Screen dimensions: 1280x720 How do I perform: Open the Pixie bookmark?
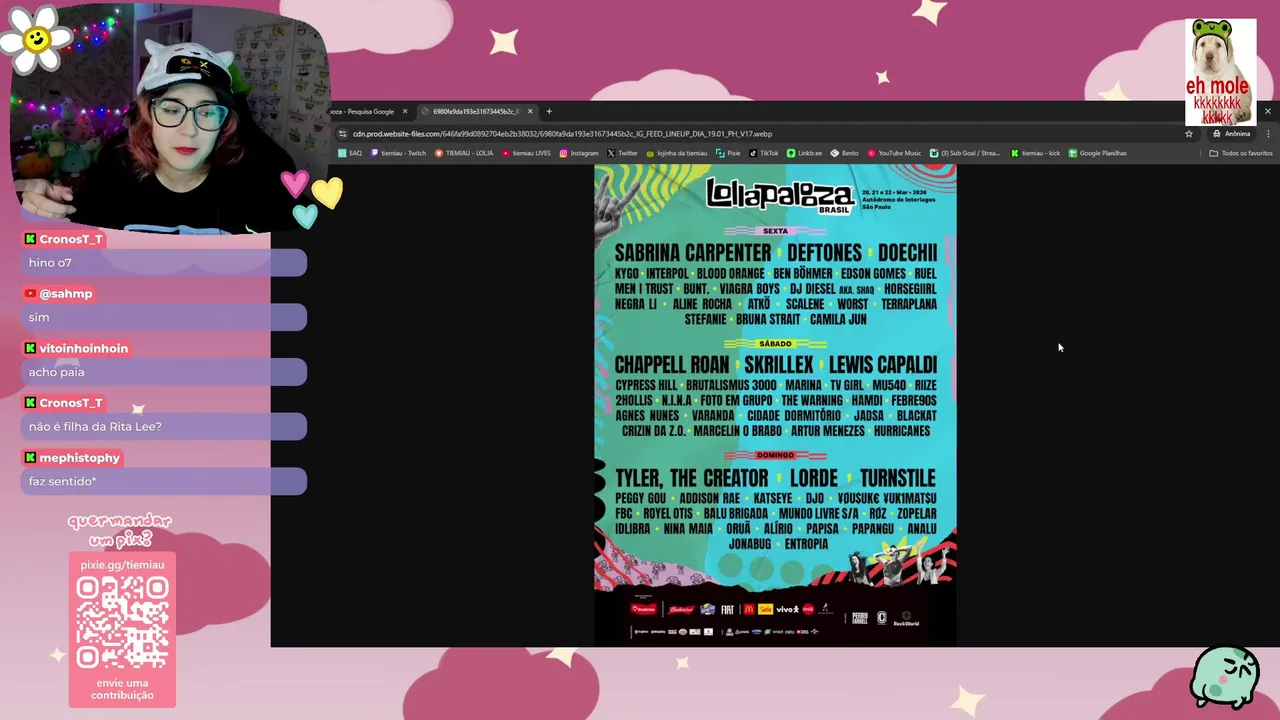pyautogui.click(x=728, y=153)
